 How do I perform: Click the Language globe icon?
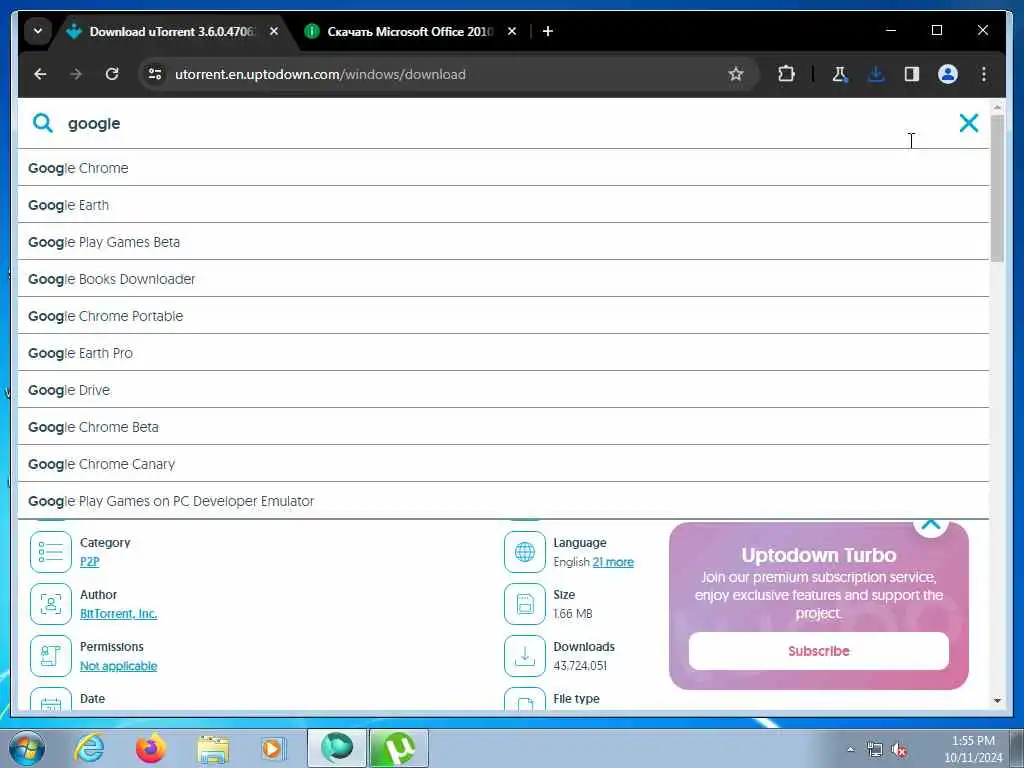click(x=524, y=552)
